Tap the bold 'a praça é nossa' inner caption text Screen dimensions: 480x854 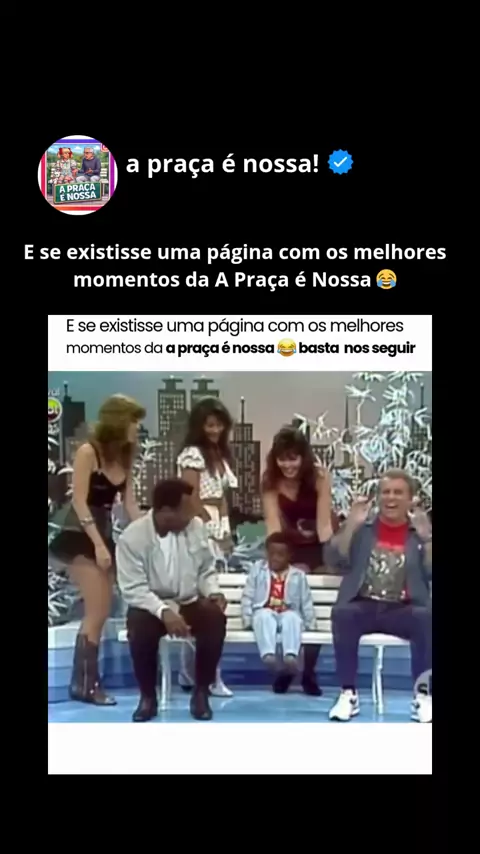(220, 349)
